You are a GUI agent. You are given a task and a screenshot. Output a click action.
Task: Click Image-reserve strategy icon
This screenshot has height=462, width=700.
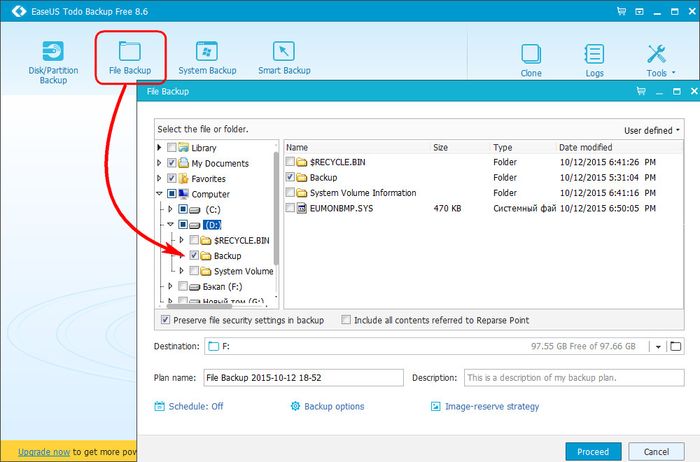(436, 406)
